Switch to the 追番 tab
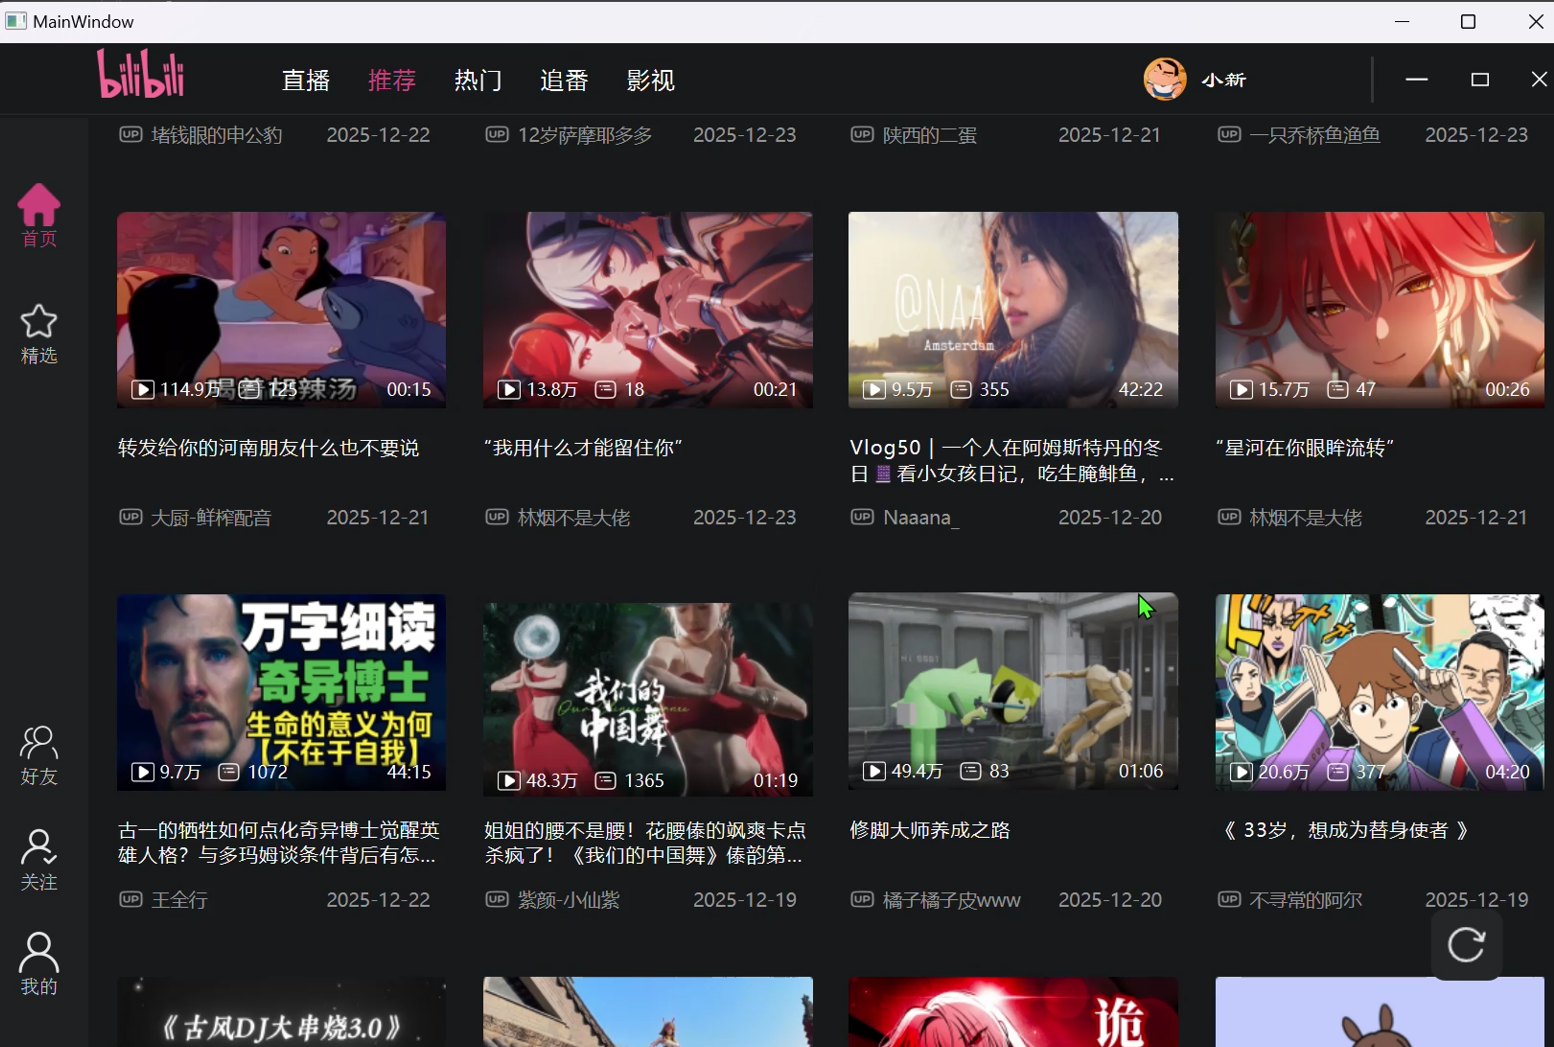This screenshot has width=1554, height=1047. pyautogui.click(x=564, y=80)
